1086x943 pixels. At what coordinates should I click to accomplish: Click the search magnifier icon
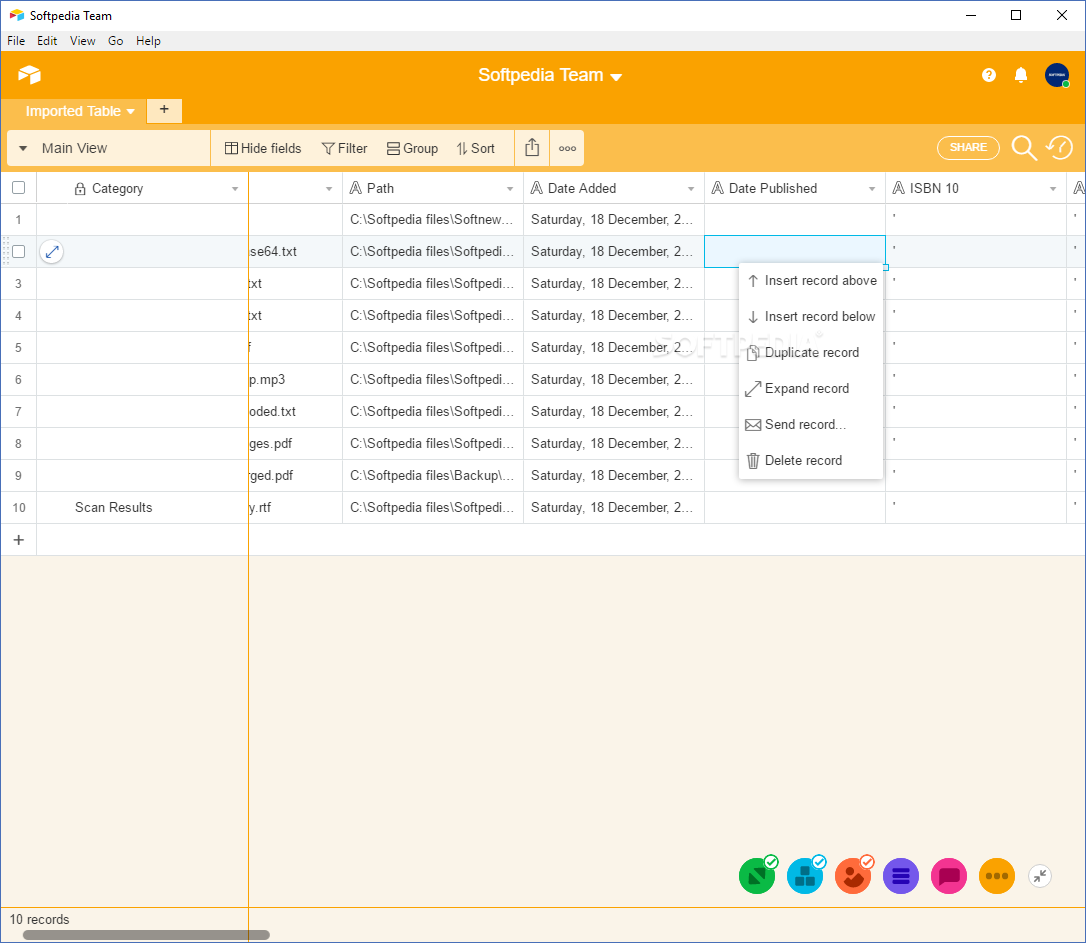1023,147
